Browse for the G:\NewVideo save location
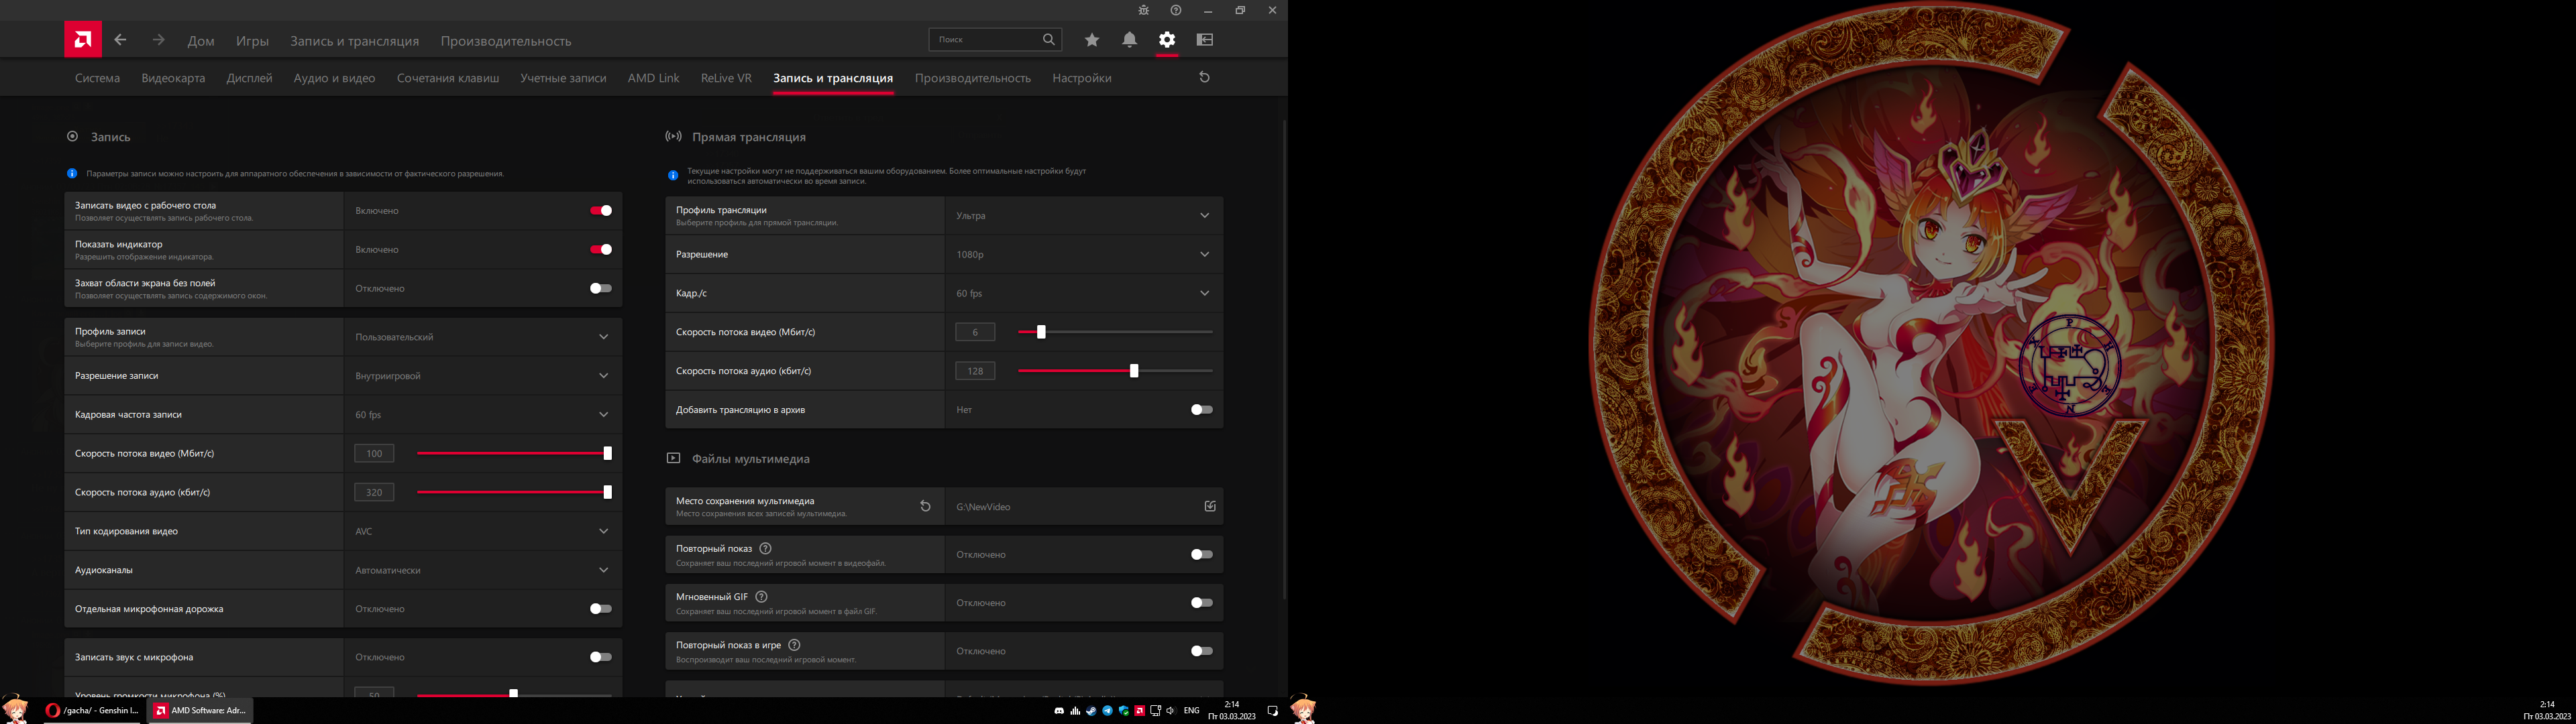This screenshot has height=724, width=2576. [x=1210, y=506]
